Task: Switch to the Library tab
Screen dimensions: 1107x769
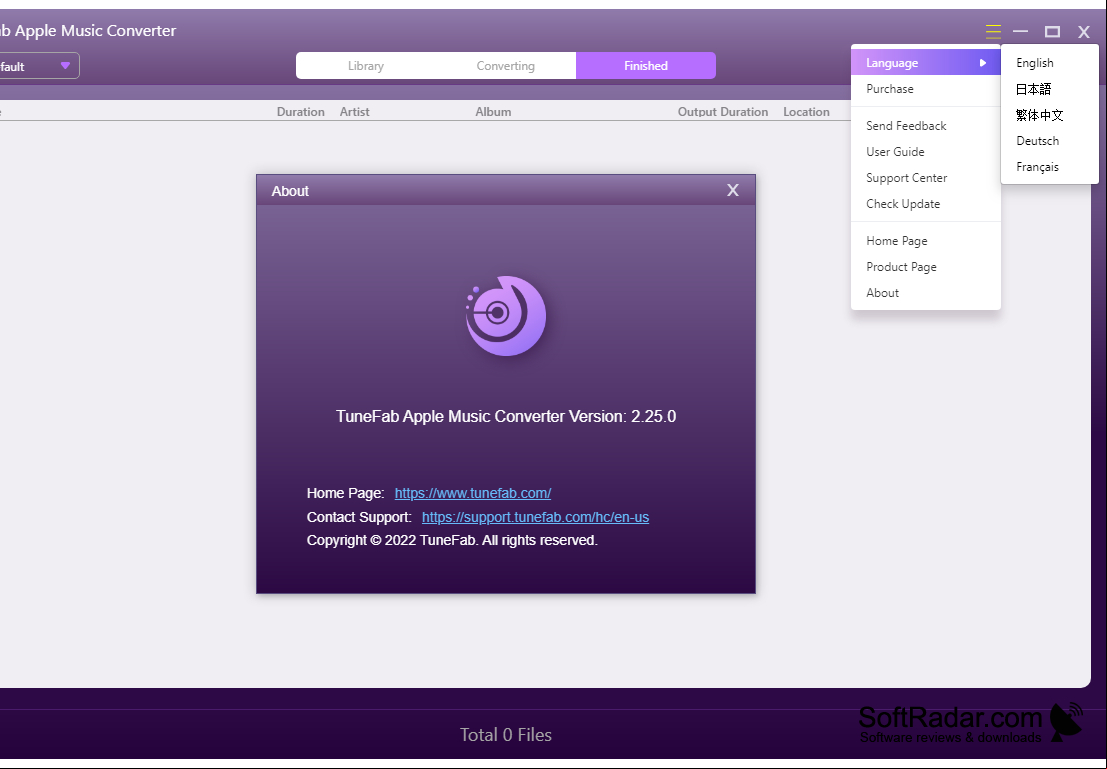Action: [x=366, y=66]
